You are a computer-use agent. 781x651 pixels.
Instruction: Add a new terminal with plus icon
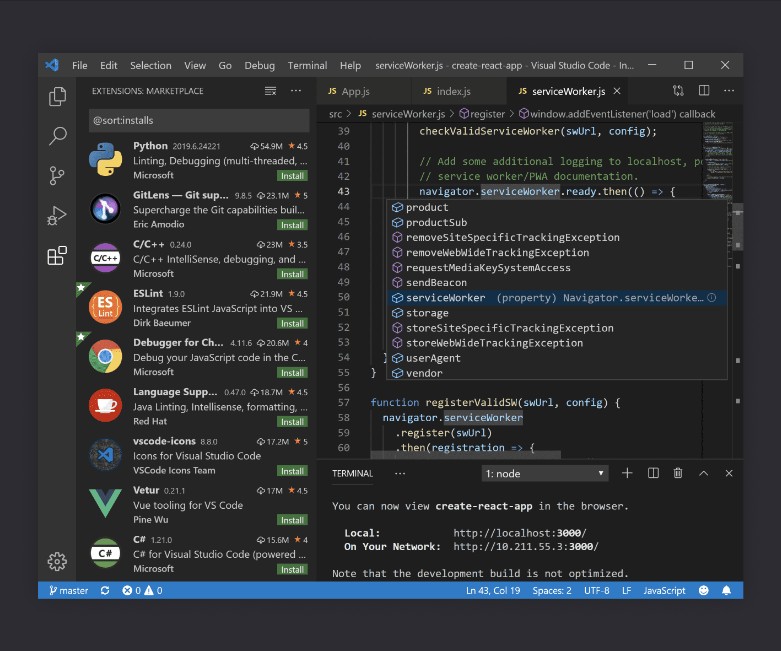pyautogui.click(x=627, y=473)
